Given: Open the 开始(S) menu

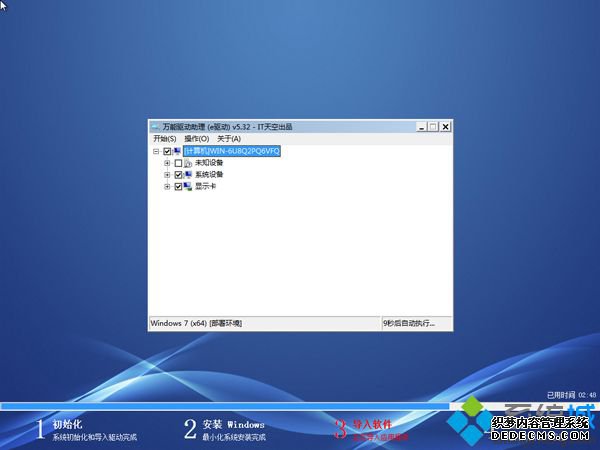Looking at the screenshot, I should (x=164, y=138).
